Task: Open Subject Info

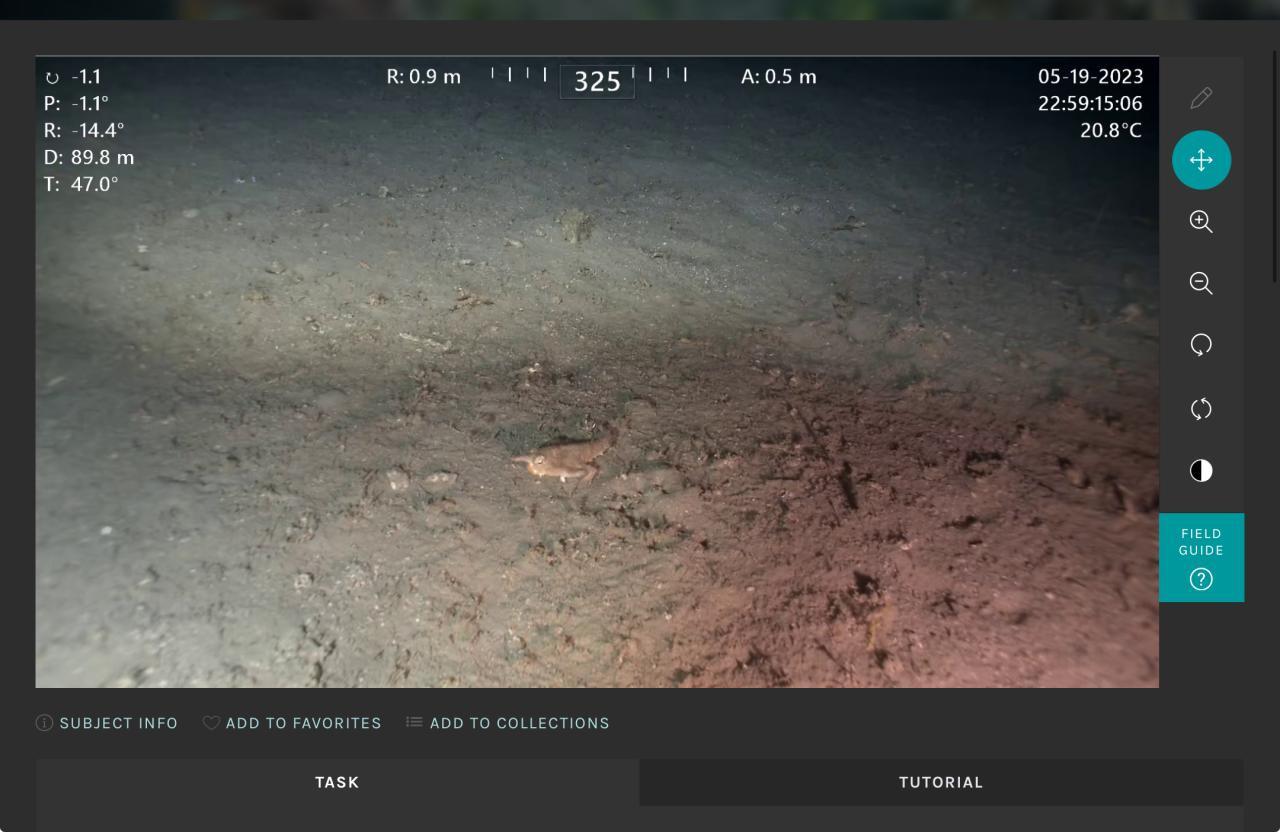Action: [107, 723]
